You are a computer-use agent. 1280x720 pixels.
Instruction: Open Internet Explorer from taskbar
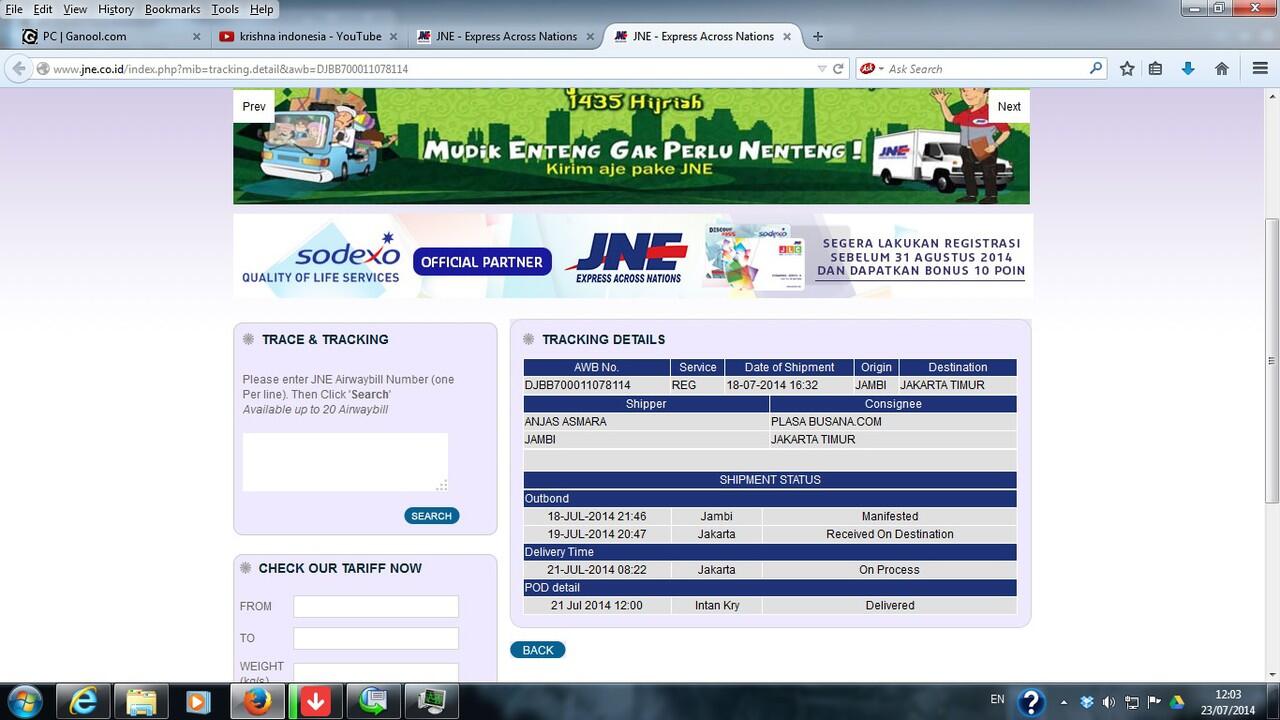click(x=83, y=701)
